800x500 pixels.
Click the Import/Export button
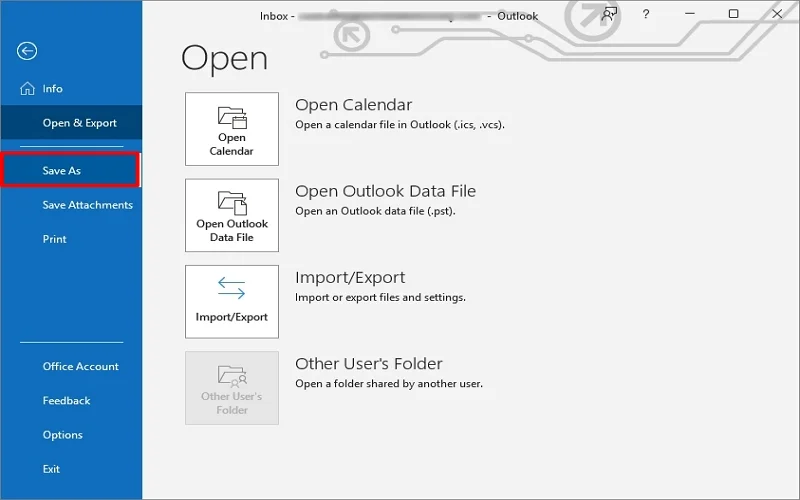pyautogui.click(x=232, y=301)
